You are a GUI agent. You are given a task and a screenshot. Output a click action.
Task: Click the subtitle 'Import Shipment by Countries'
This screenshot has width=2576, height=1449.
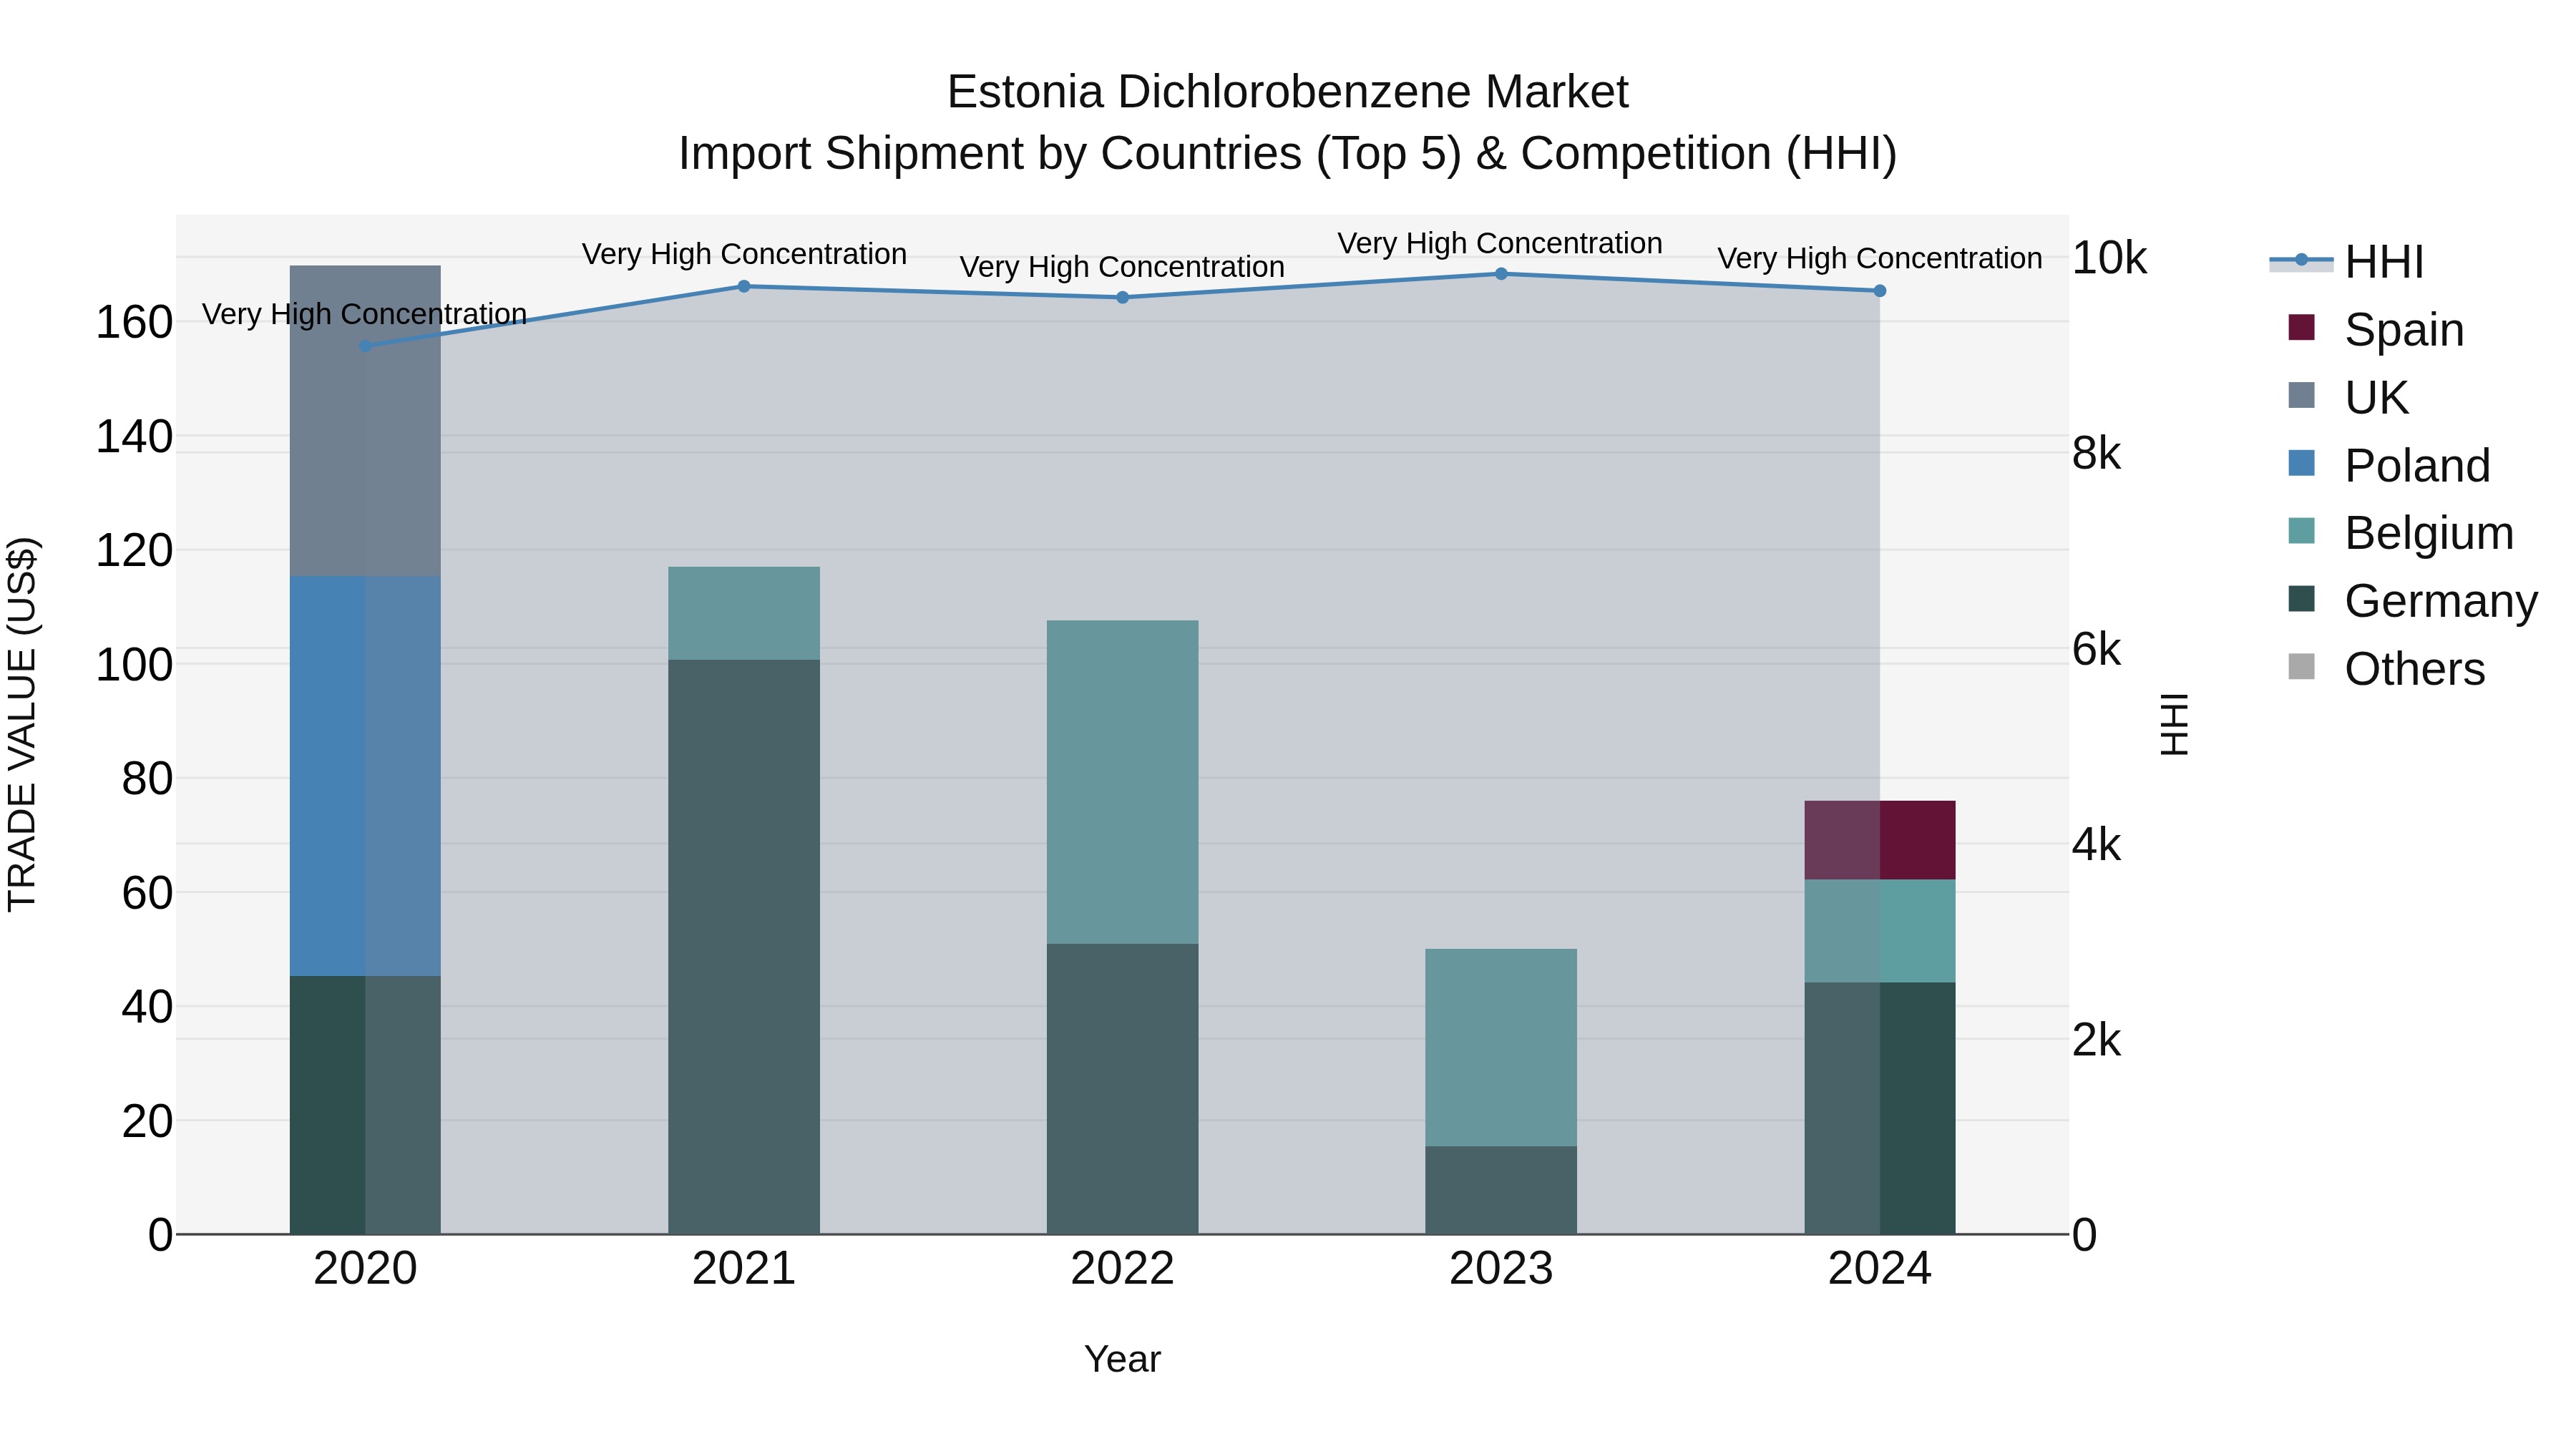pyautogui.click(x=990, y=154)
